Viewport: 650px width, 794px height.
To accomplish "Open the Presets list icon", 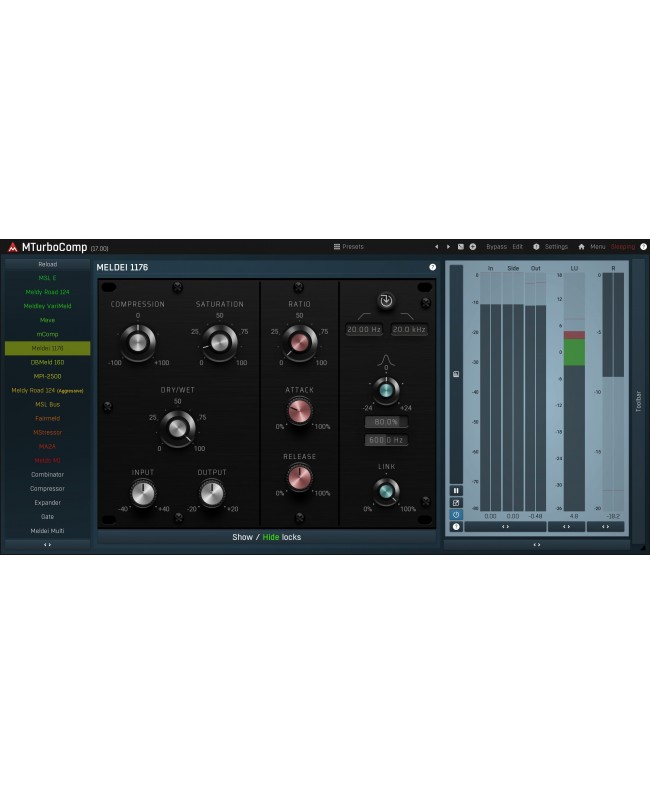I will click(x=337, y=247).
